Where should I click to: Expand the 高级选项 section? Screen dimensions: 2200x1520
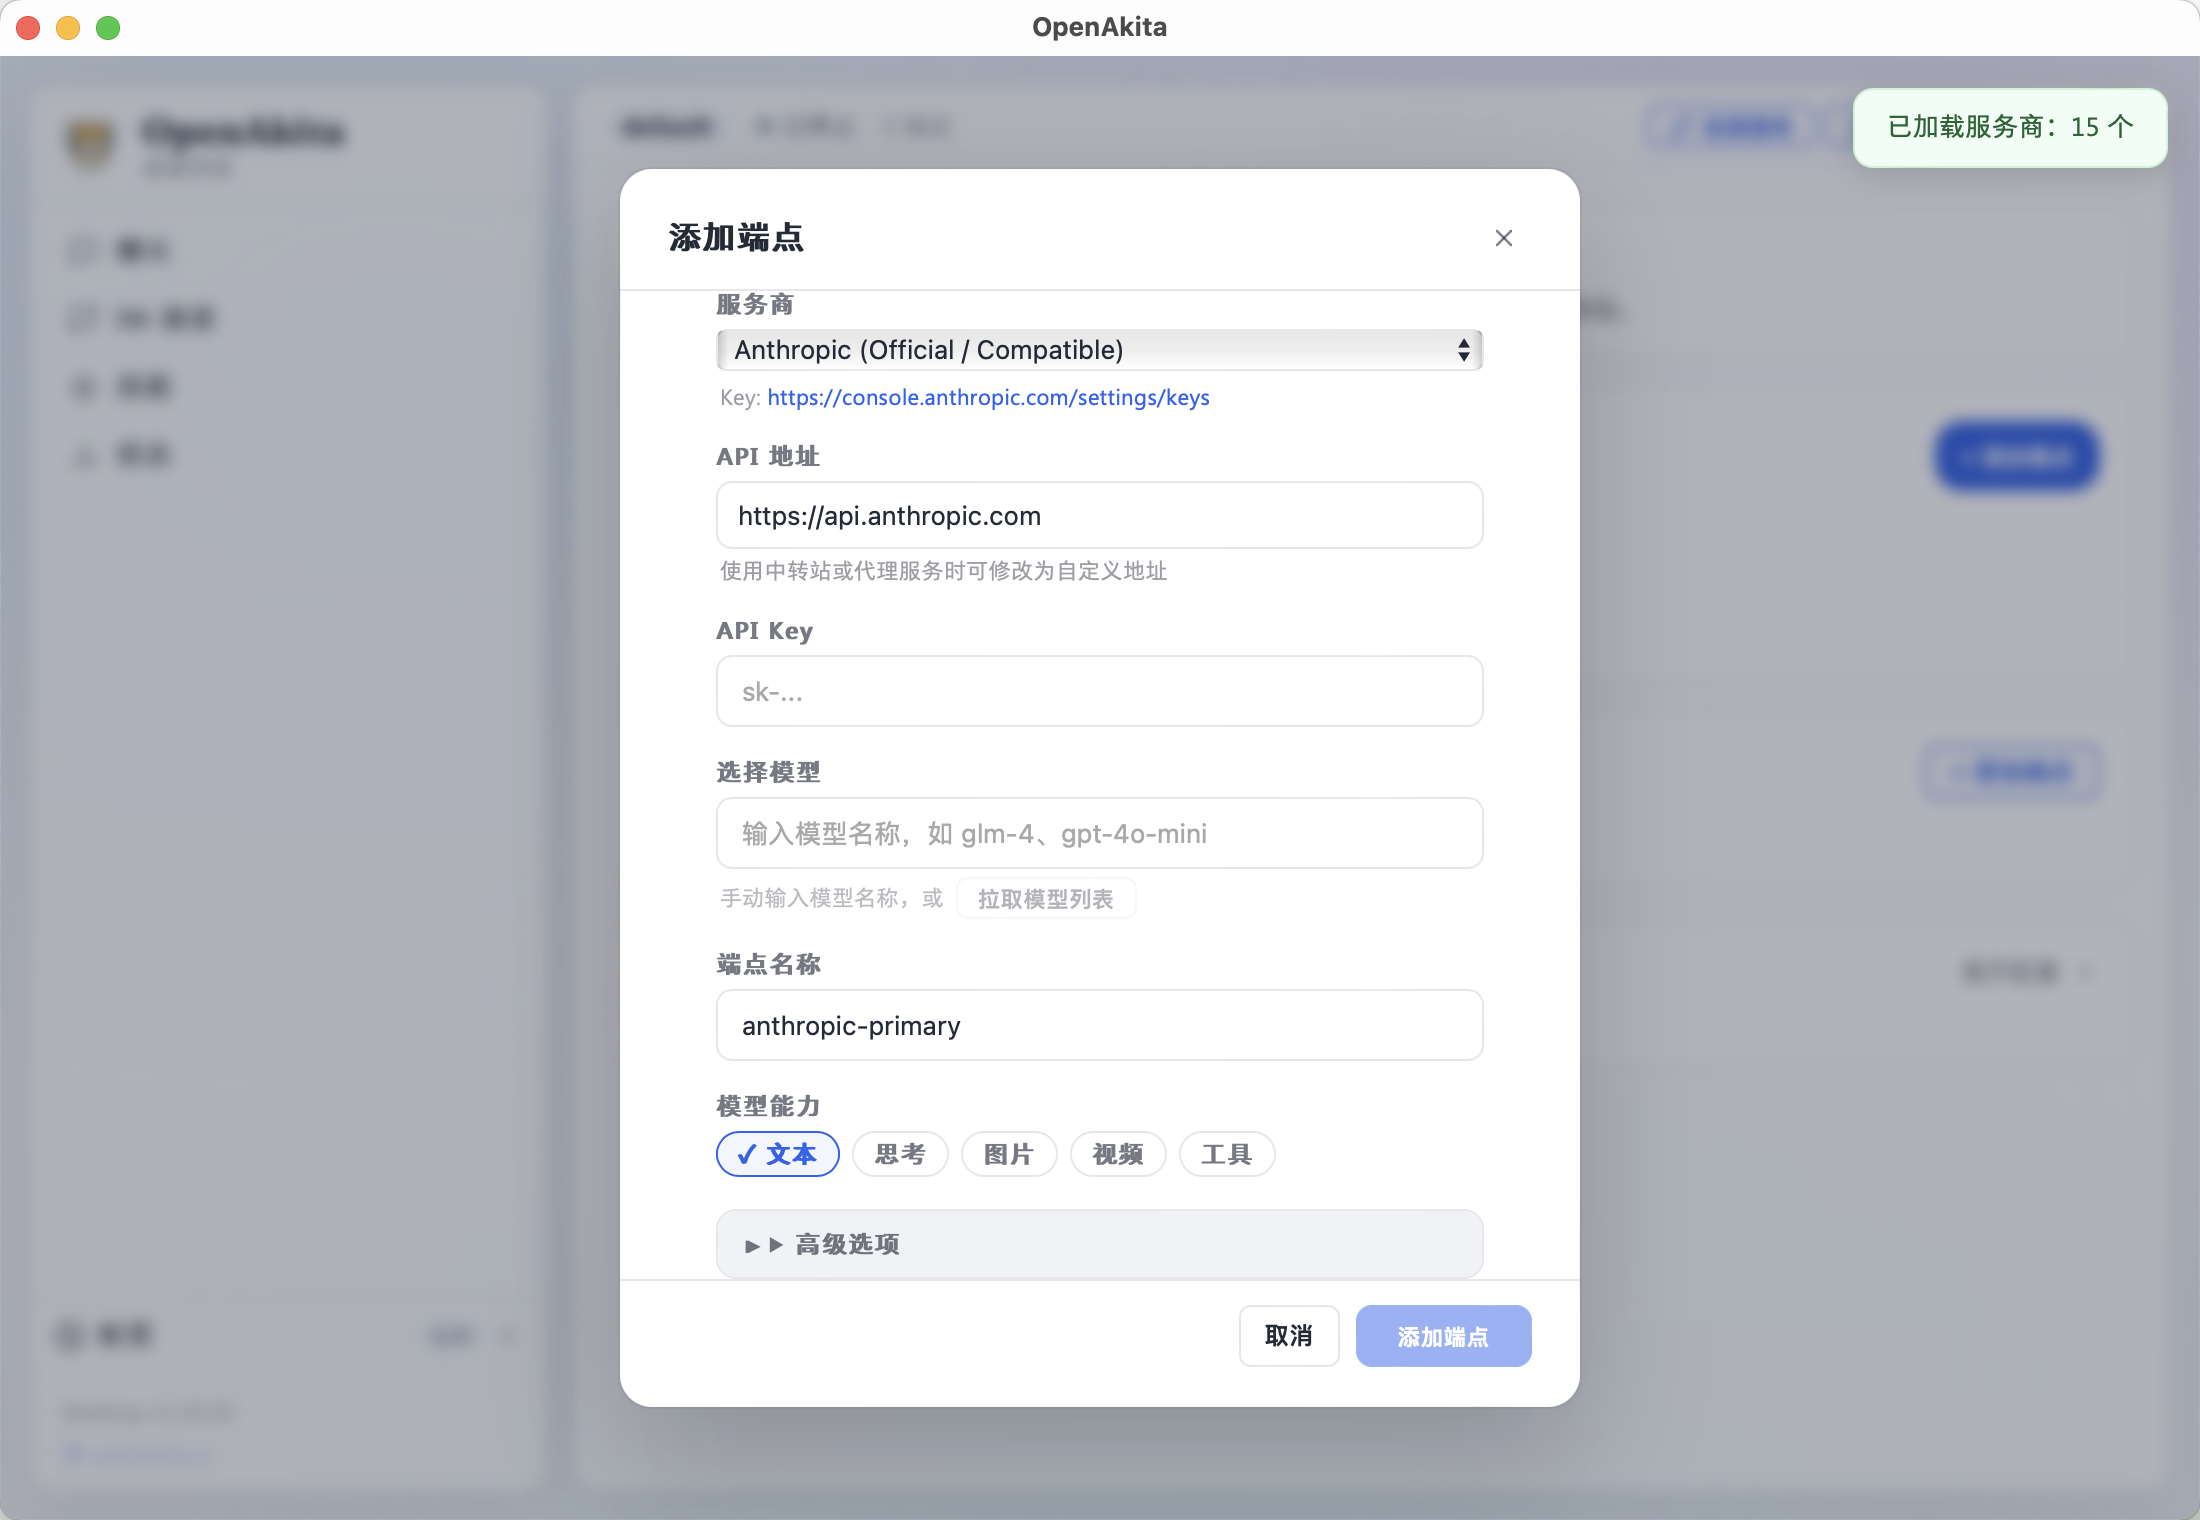coord(1100,1244)
